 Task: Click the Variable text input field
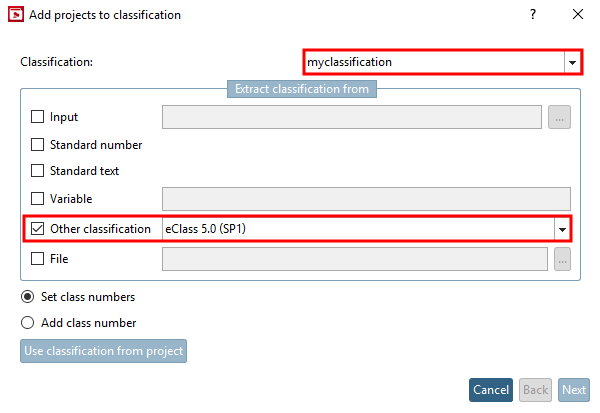coord(365,199)
